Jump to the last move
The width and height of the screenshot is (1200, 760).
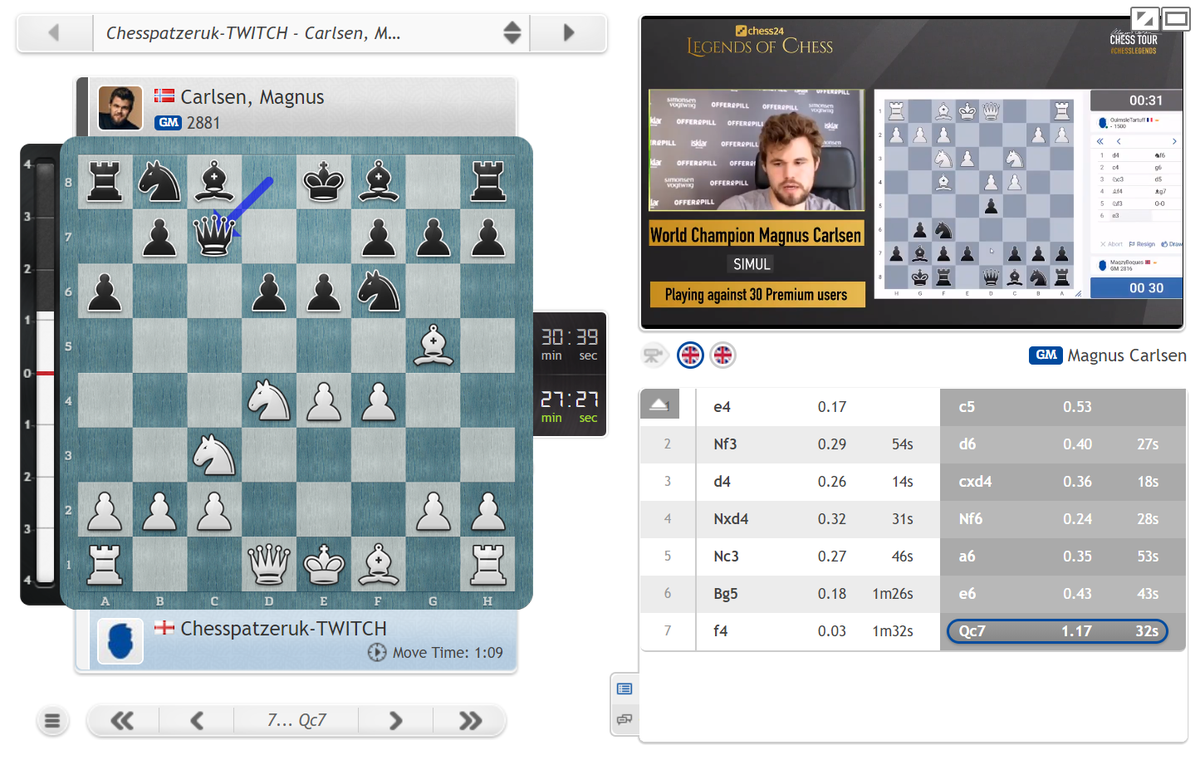pos(470,720)
